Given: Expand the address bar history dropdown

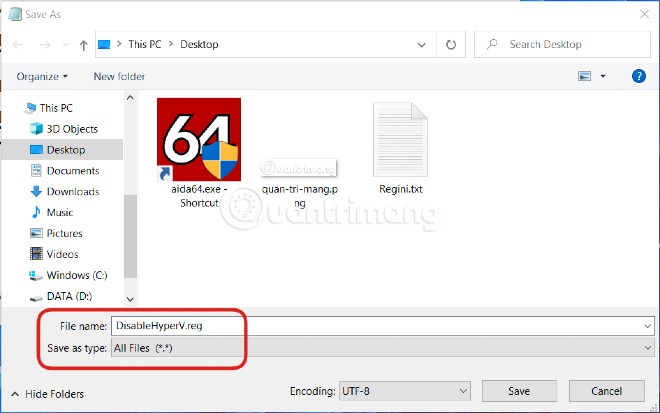Looking at the screenshot, I should point(421,45).
